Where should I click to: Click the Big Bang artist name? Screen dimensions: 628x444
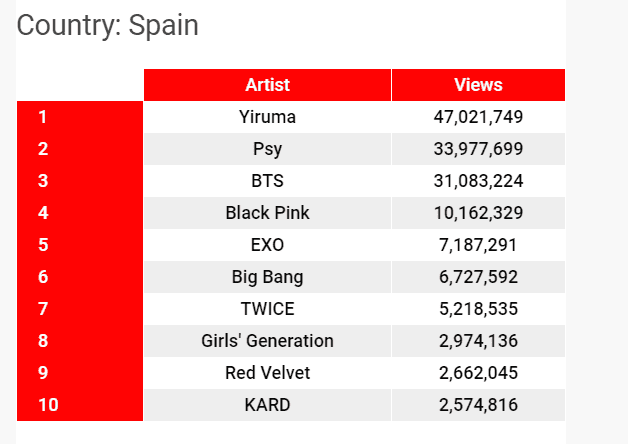click(x=267, y=277)
